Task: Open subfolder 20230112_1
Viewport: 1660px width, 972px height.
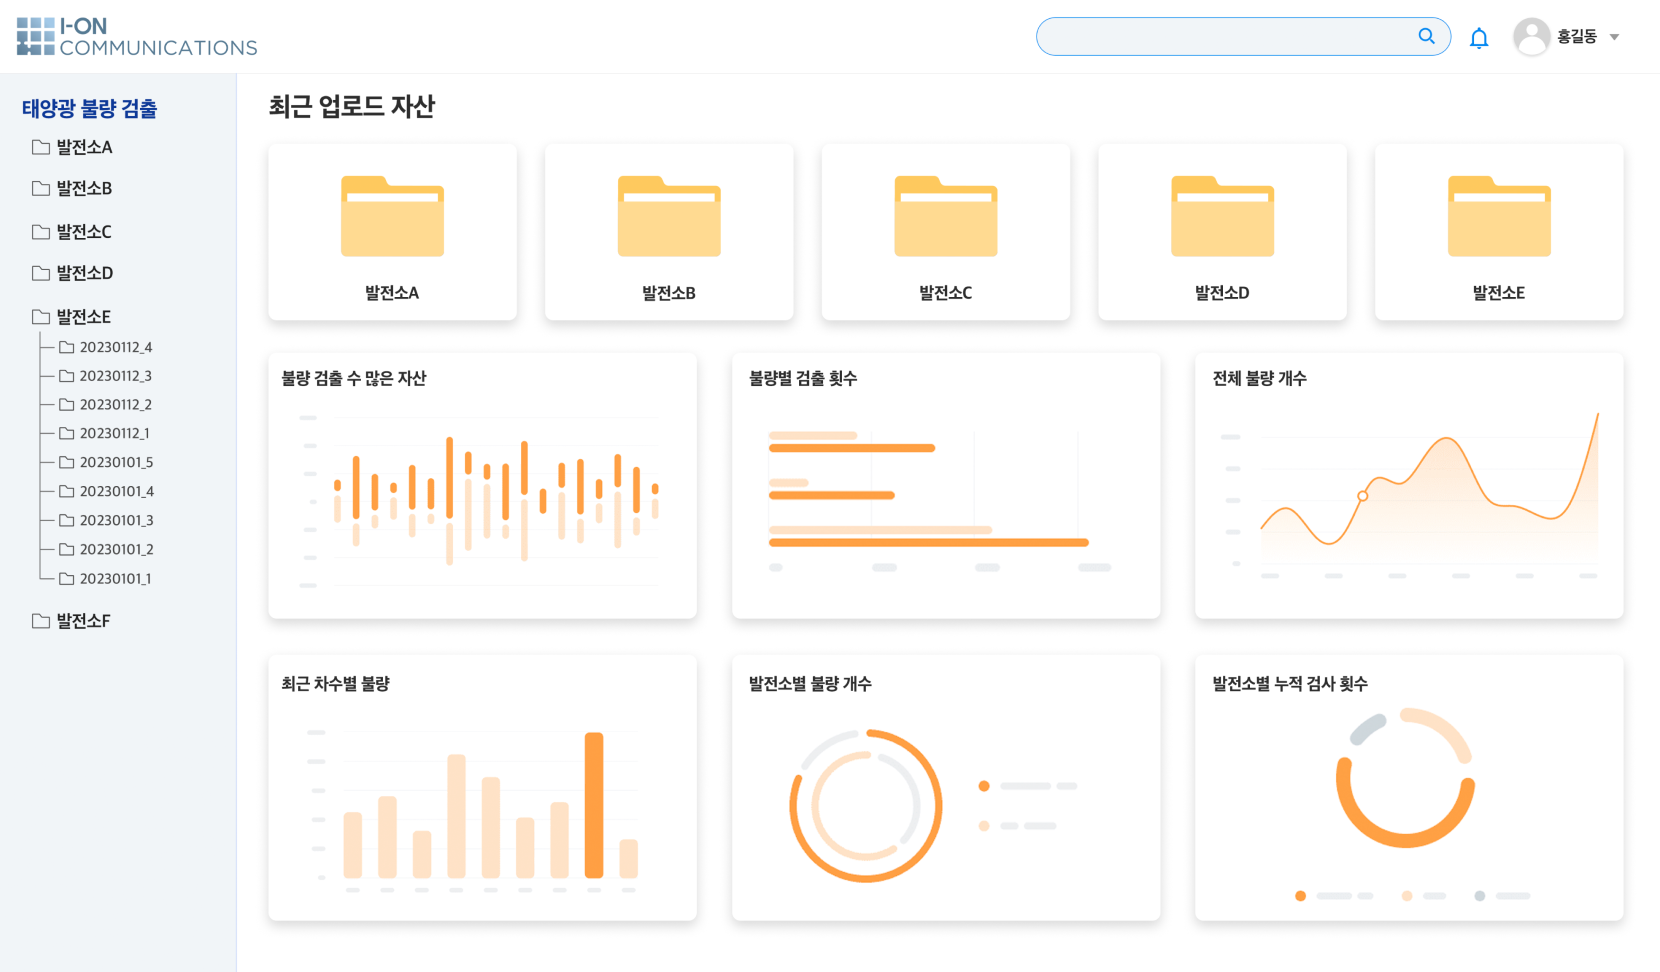Action: coord(115,433)
